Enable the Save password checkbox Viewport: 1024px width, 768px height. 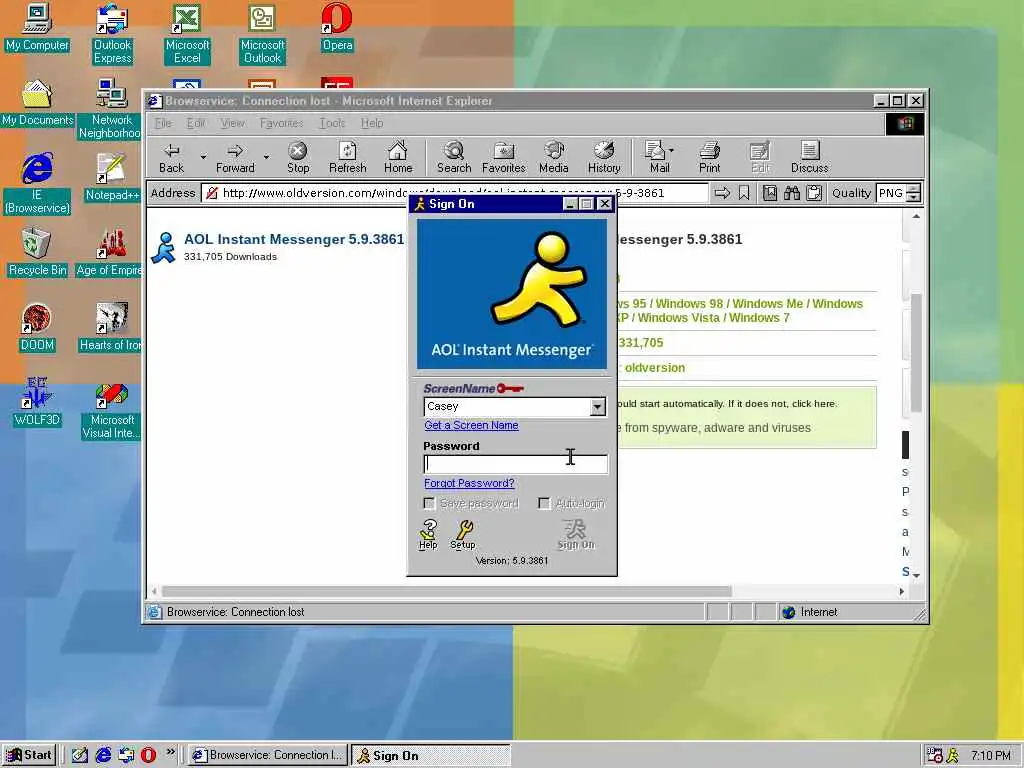pos(429,503)
